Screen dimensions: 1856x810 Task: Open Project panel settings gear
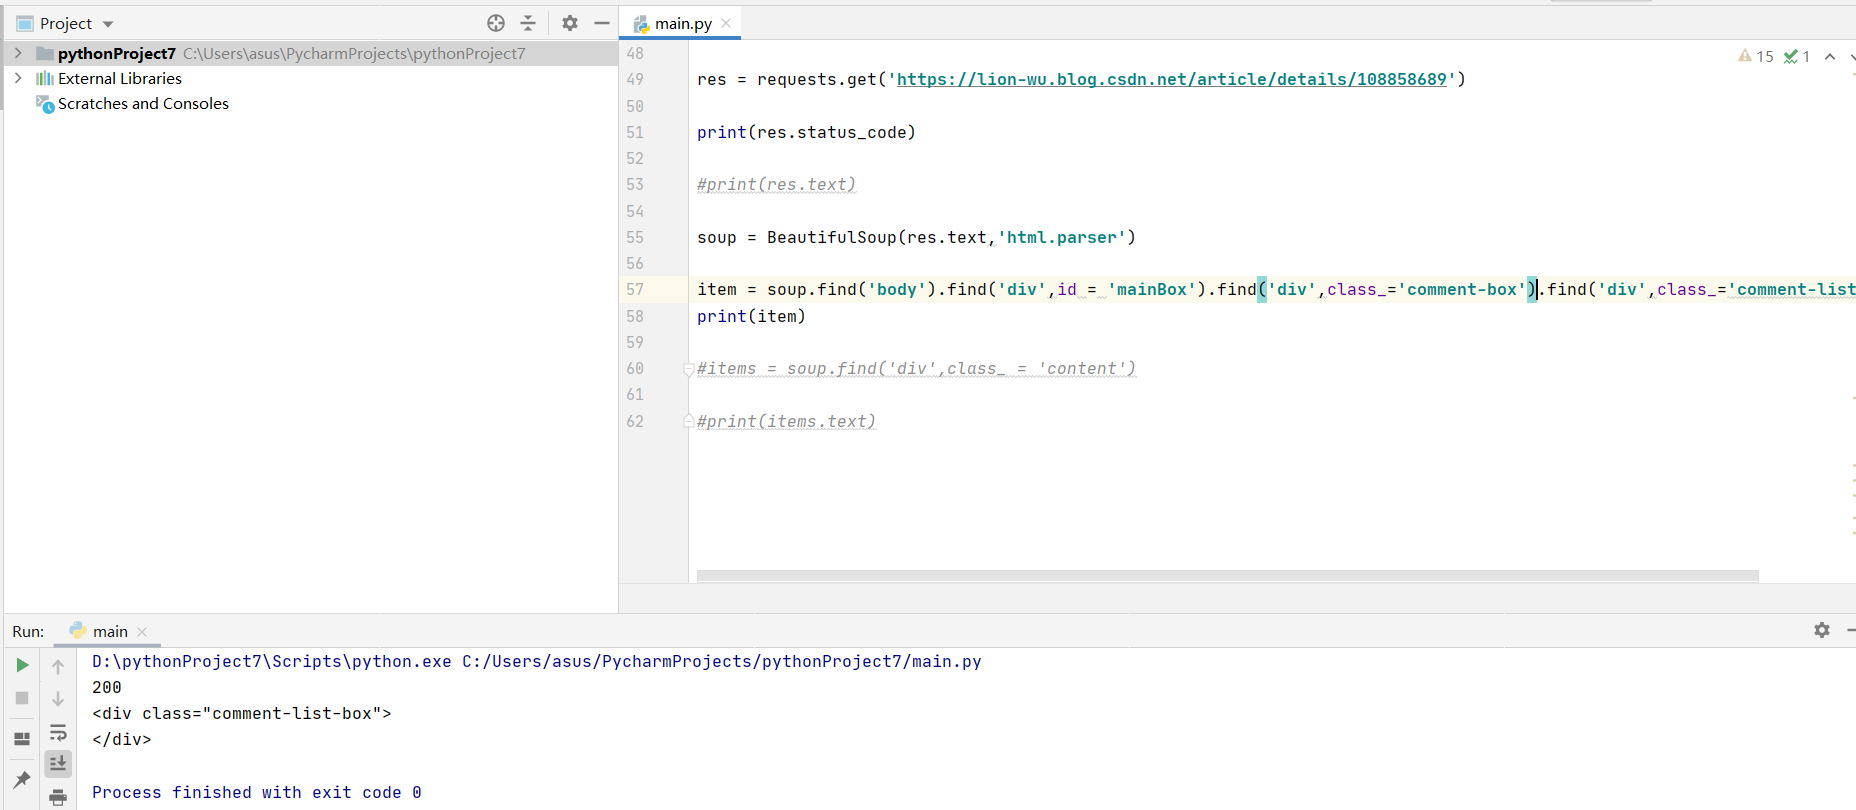(x=570, y=23)
